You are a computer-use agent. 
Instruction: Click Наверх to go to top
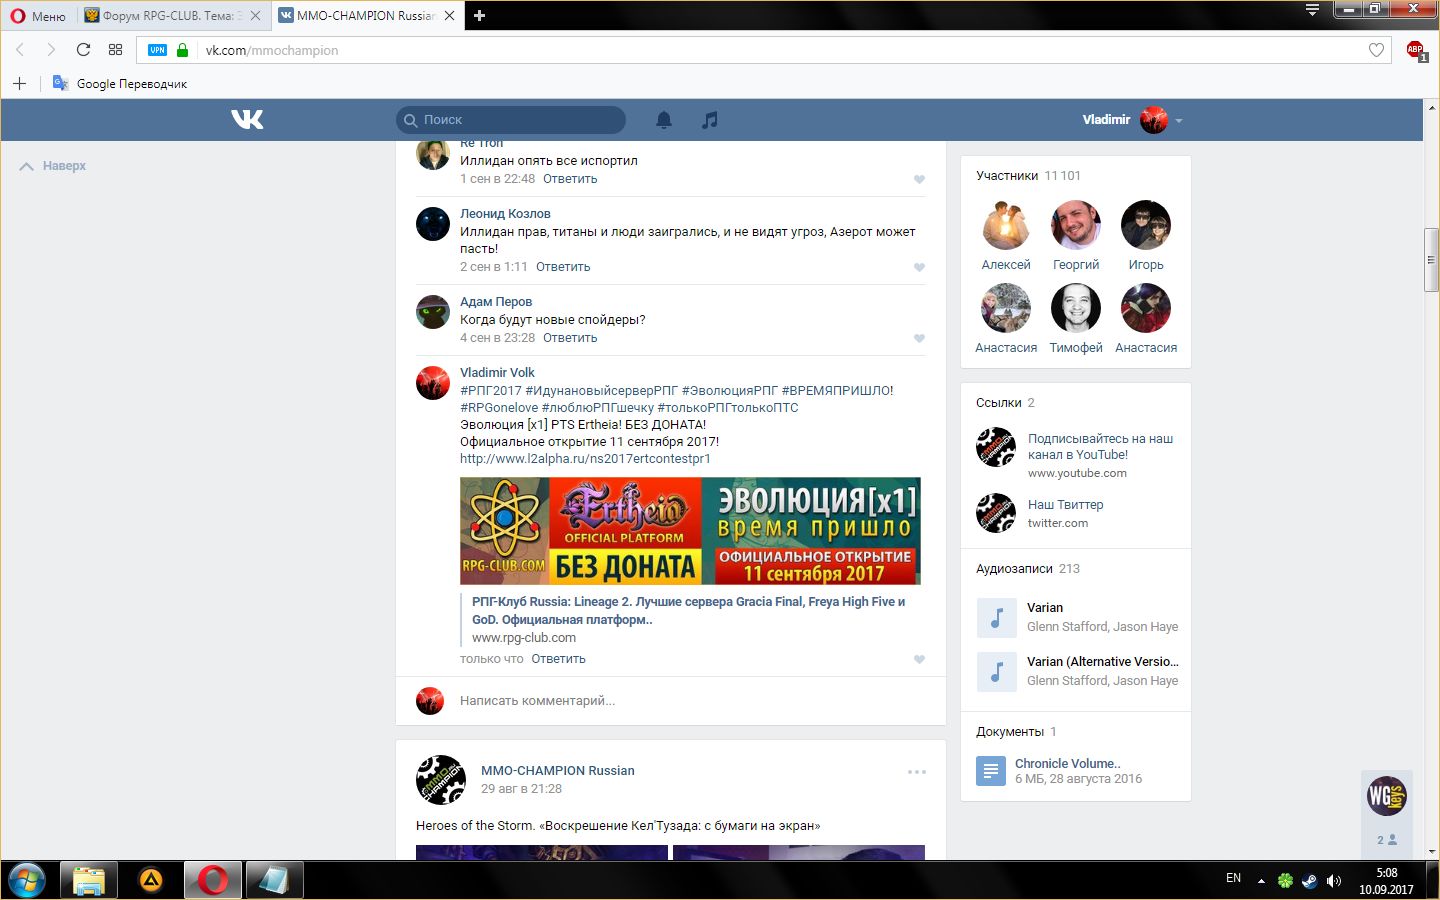(53, 166)
